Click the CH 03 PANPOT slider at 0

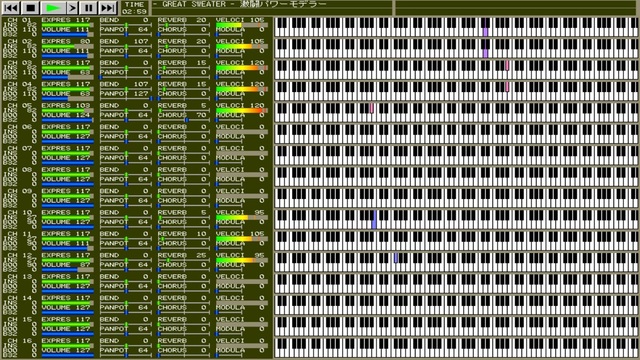coord(125,77)
